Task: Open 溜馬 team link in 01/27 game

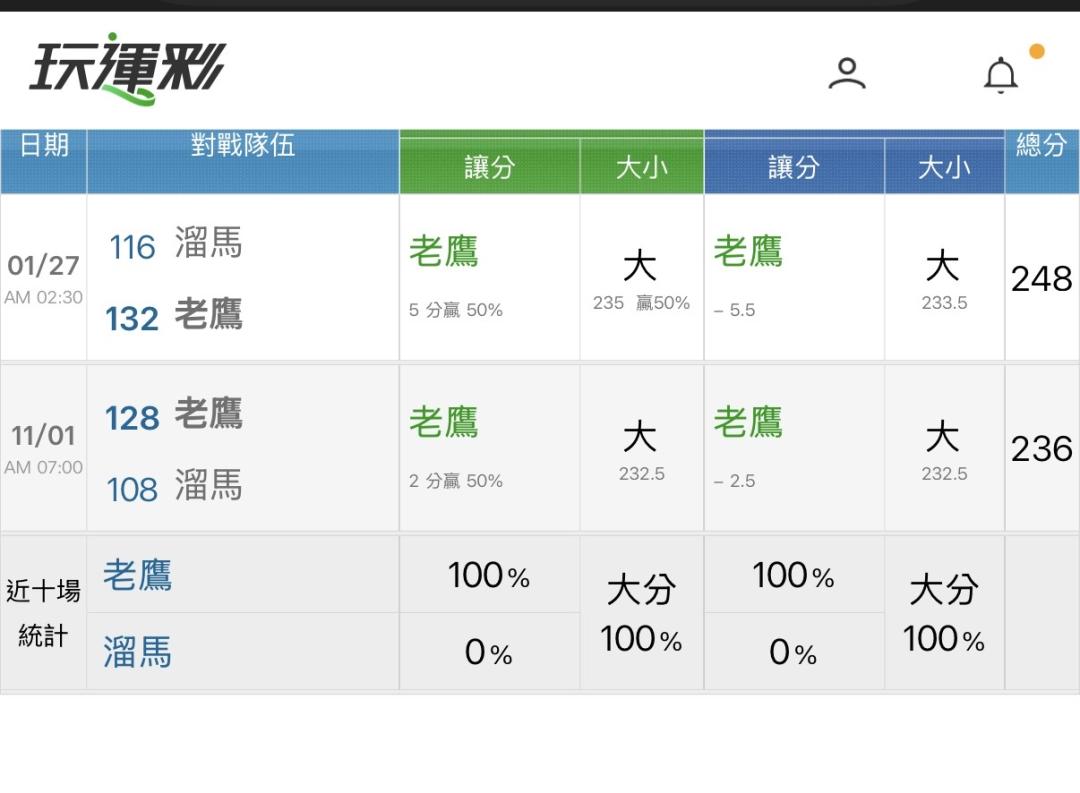Action: tap(208, 243)
